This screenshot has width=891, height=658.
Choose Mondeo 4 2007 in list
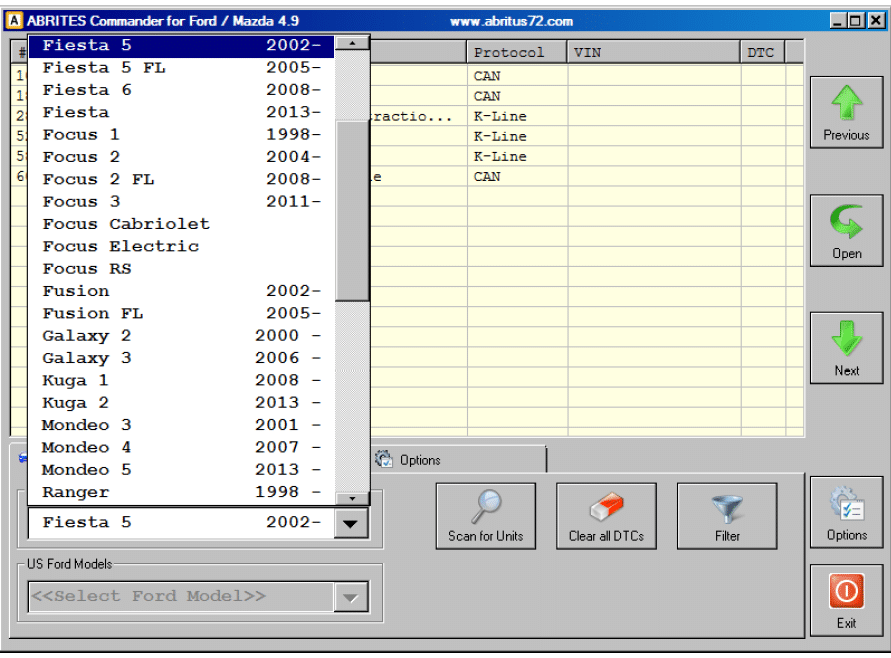coord(181,447)
